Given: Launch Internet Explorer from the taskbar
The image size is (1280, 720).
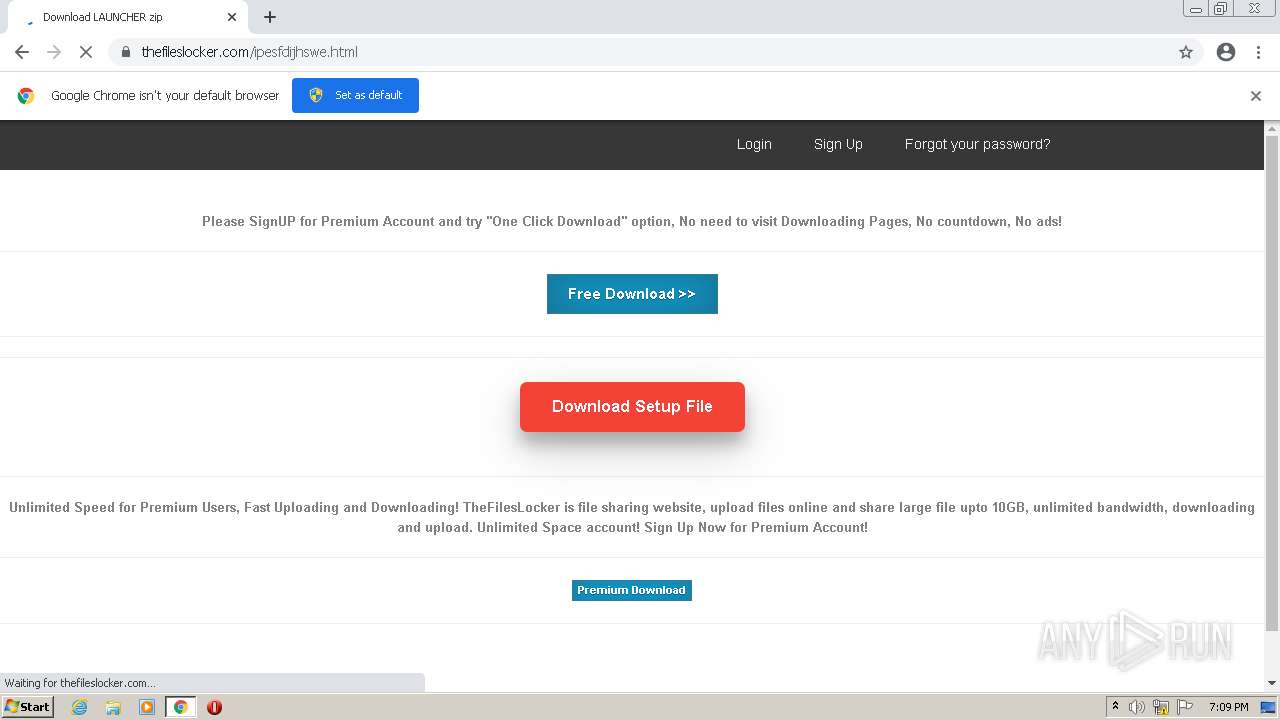Looking at the screenshot, I should tap(80, 707).
